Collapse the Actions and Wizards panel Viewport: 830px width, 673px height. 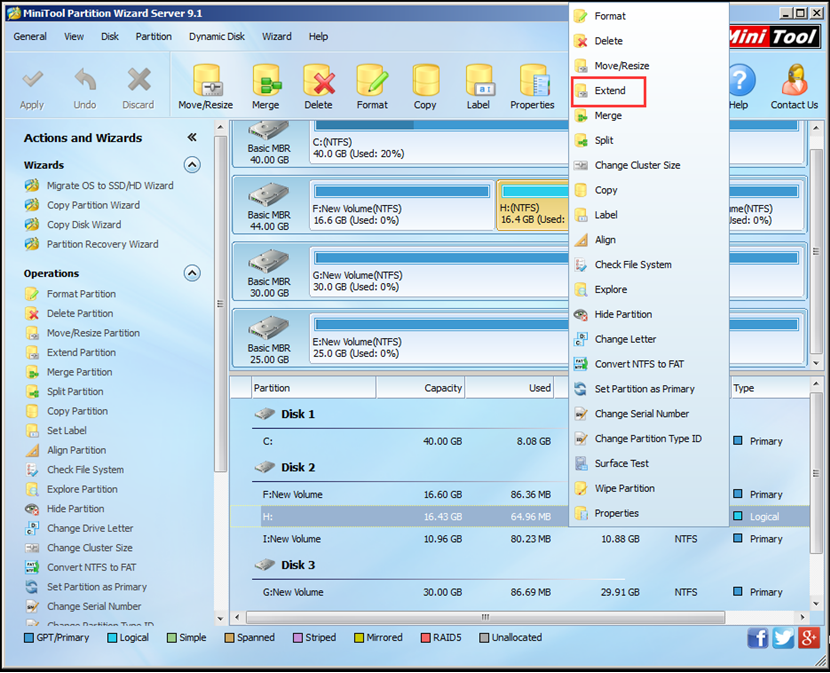192,138
